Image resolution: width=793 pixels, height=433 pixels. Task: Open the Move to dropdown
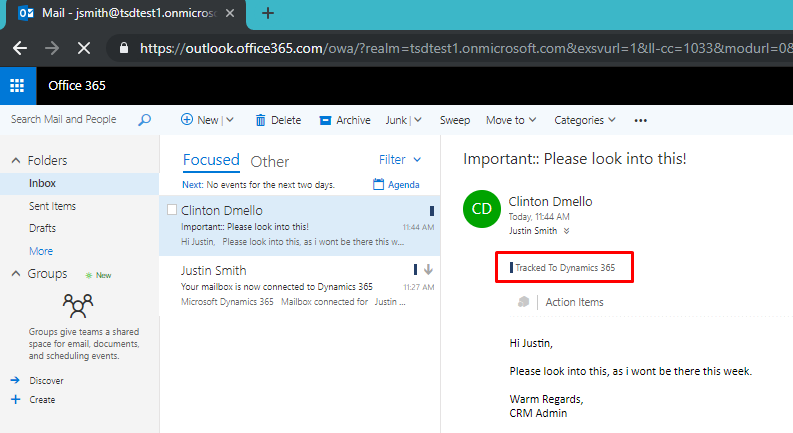click(x=511, y=120)
